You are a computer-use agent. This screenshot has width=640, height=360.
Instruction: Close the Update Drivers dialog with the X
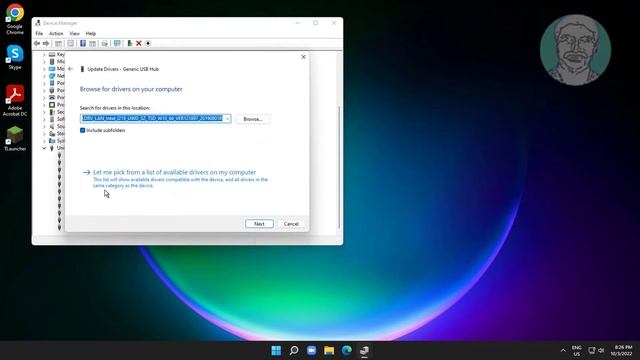point(303,57)
